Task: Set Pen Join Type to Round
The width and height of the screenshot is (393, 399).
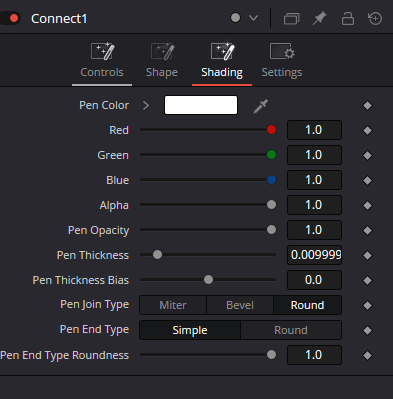Action: tap(307, 305)
